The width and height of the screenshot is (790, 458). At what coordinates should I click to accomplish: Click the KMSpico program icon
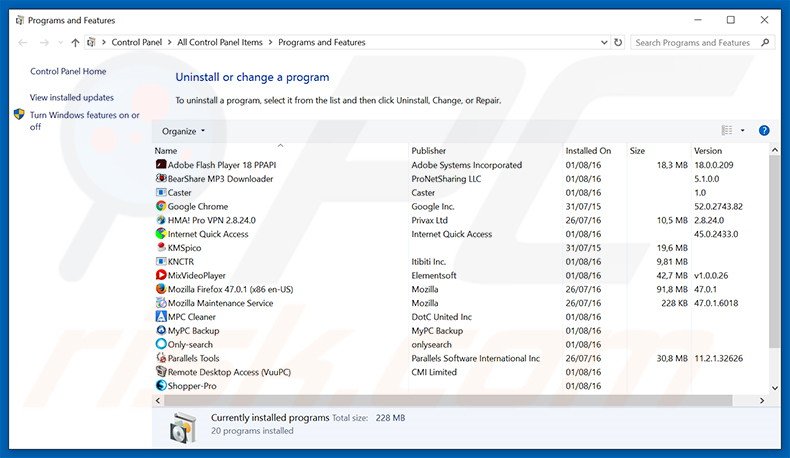pos(160,248)
